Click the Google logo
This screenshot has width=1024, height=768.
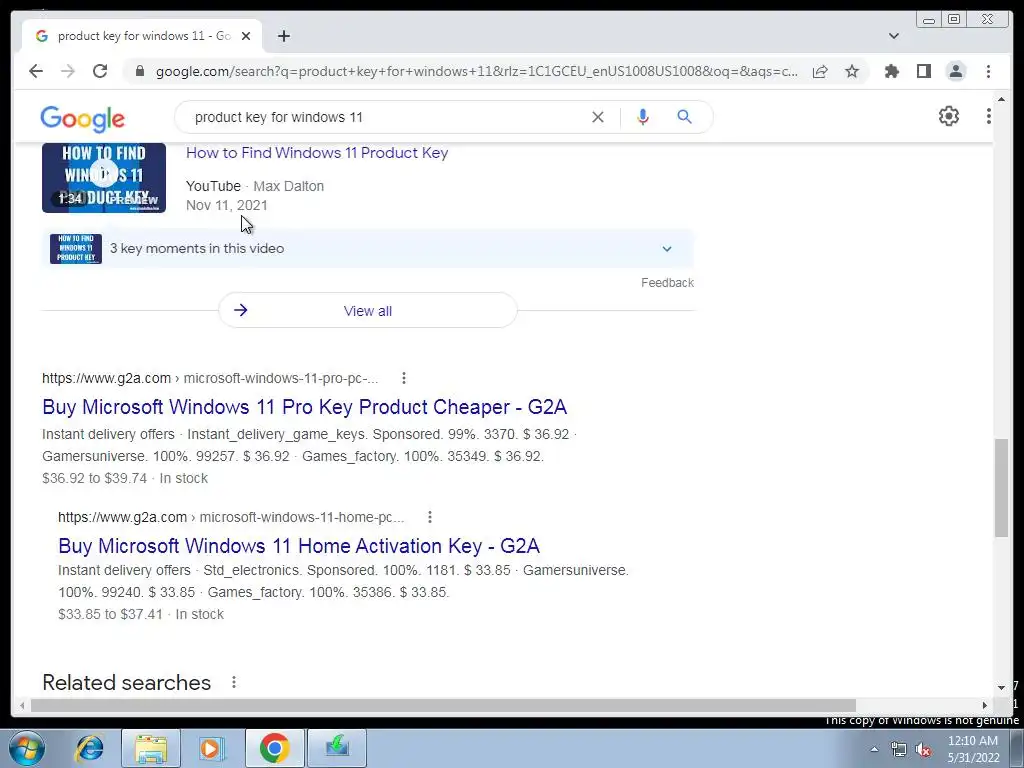82,118
